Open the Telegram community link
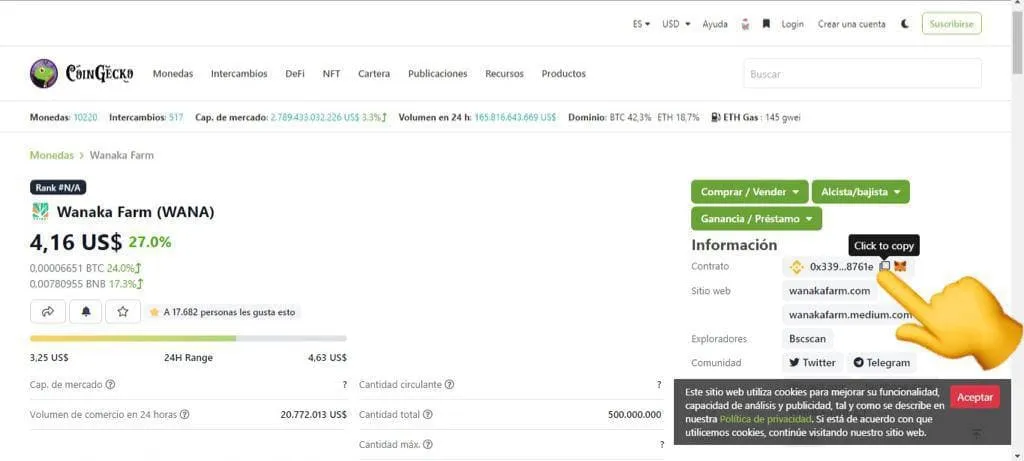 (x=882, y=363)
